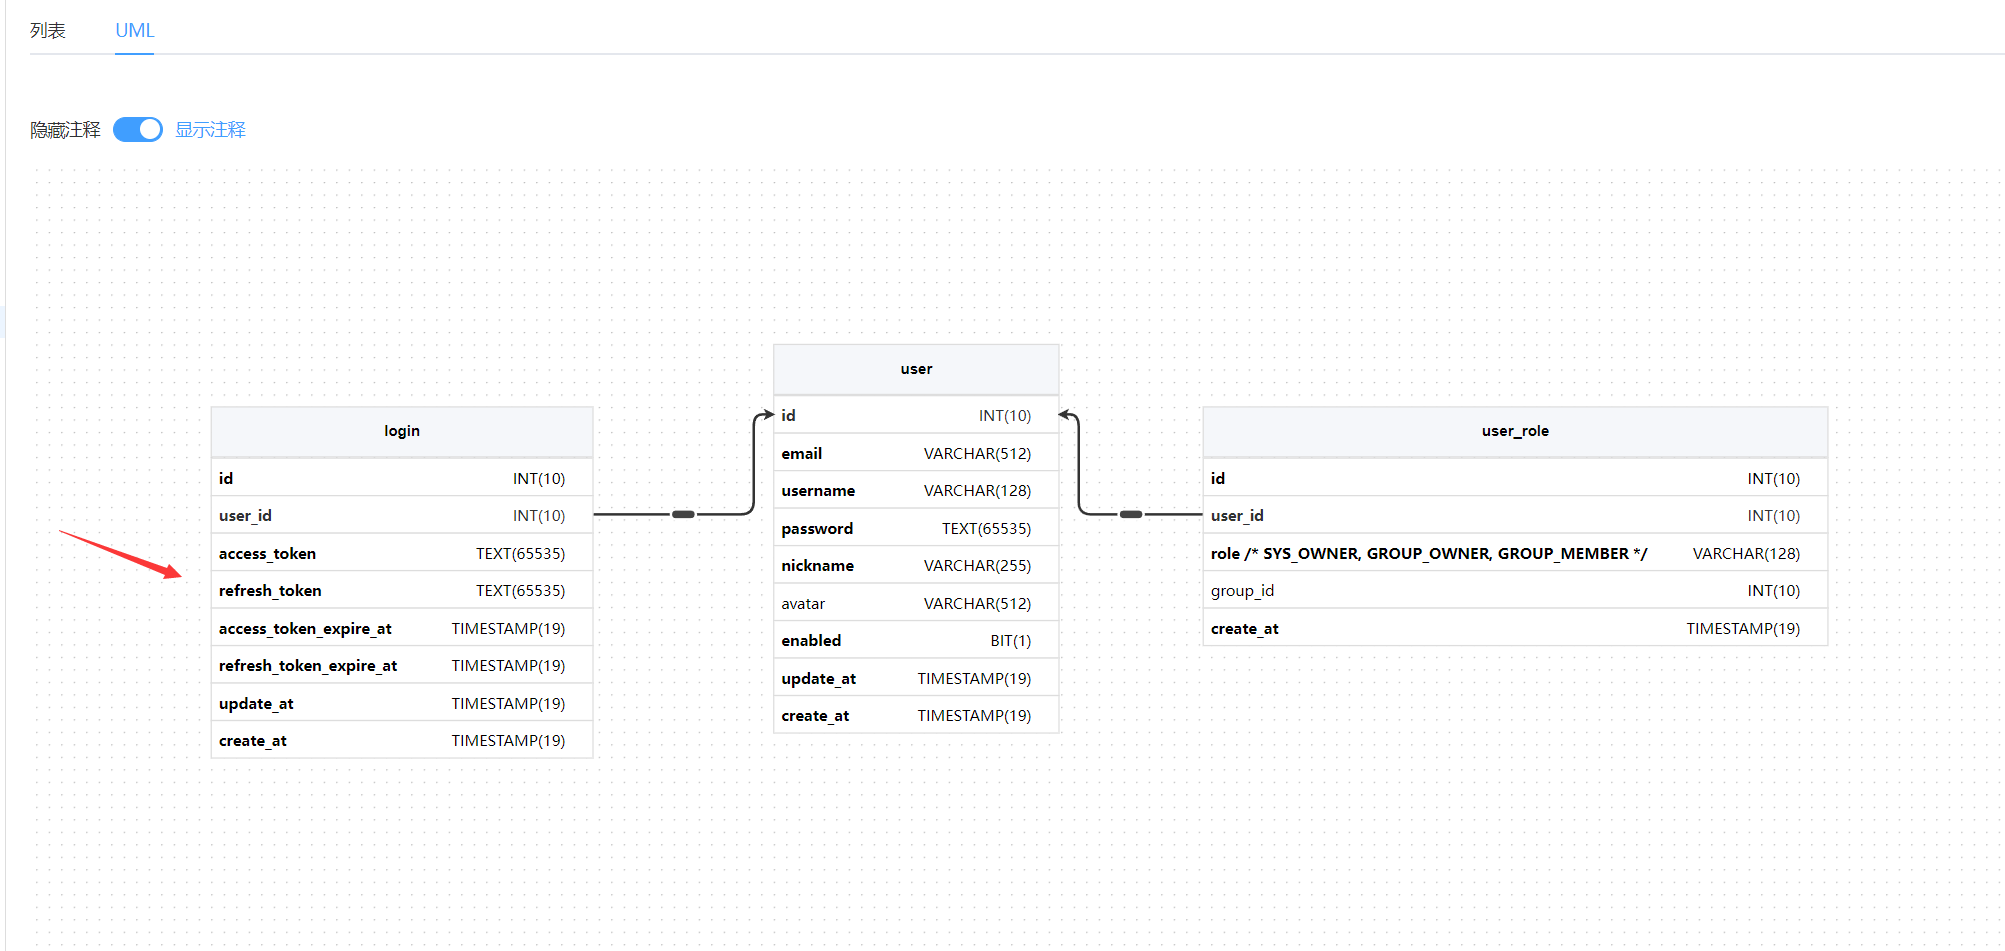
Task: Select the refresh_token row in login table
Action: click(x=401, y=591)
